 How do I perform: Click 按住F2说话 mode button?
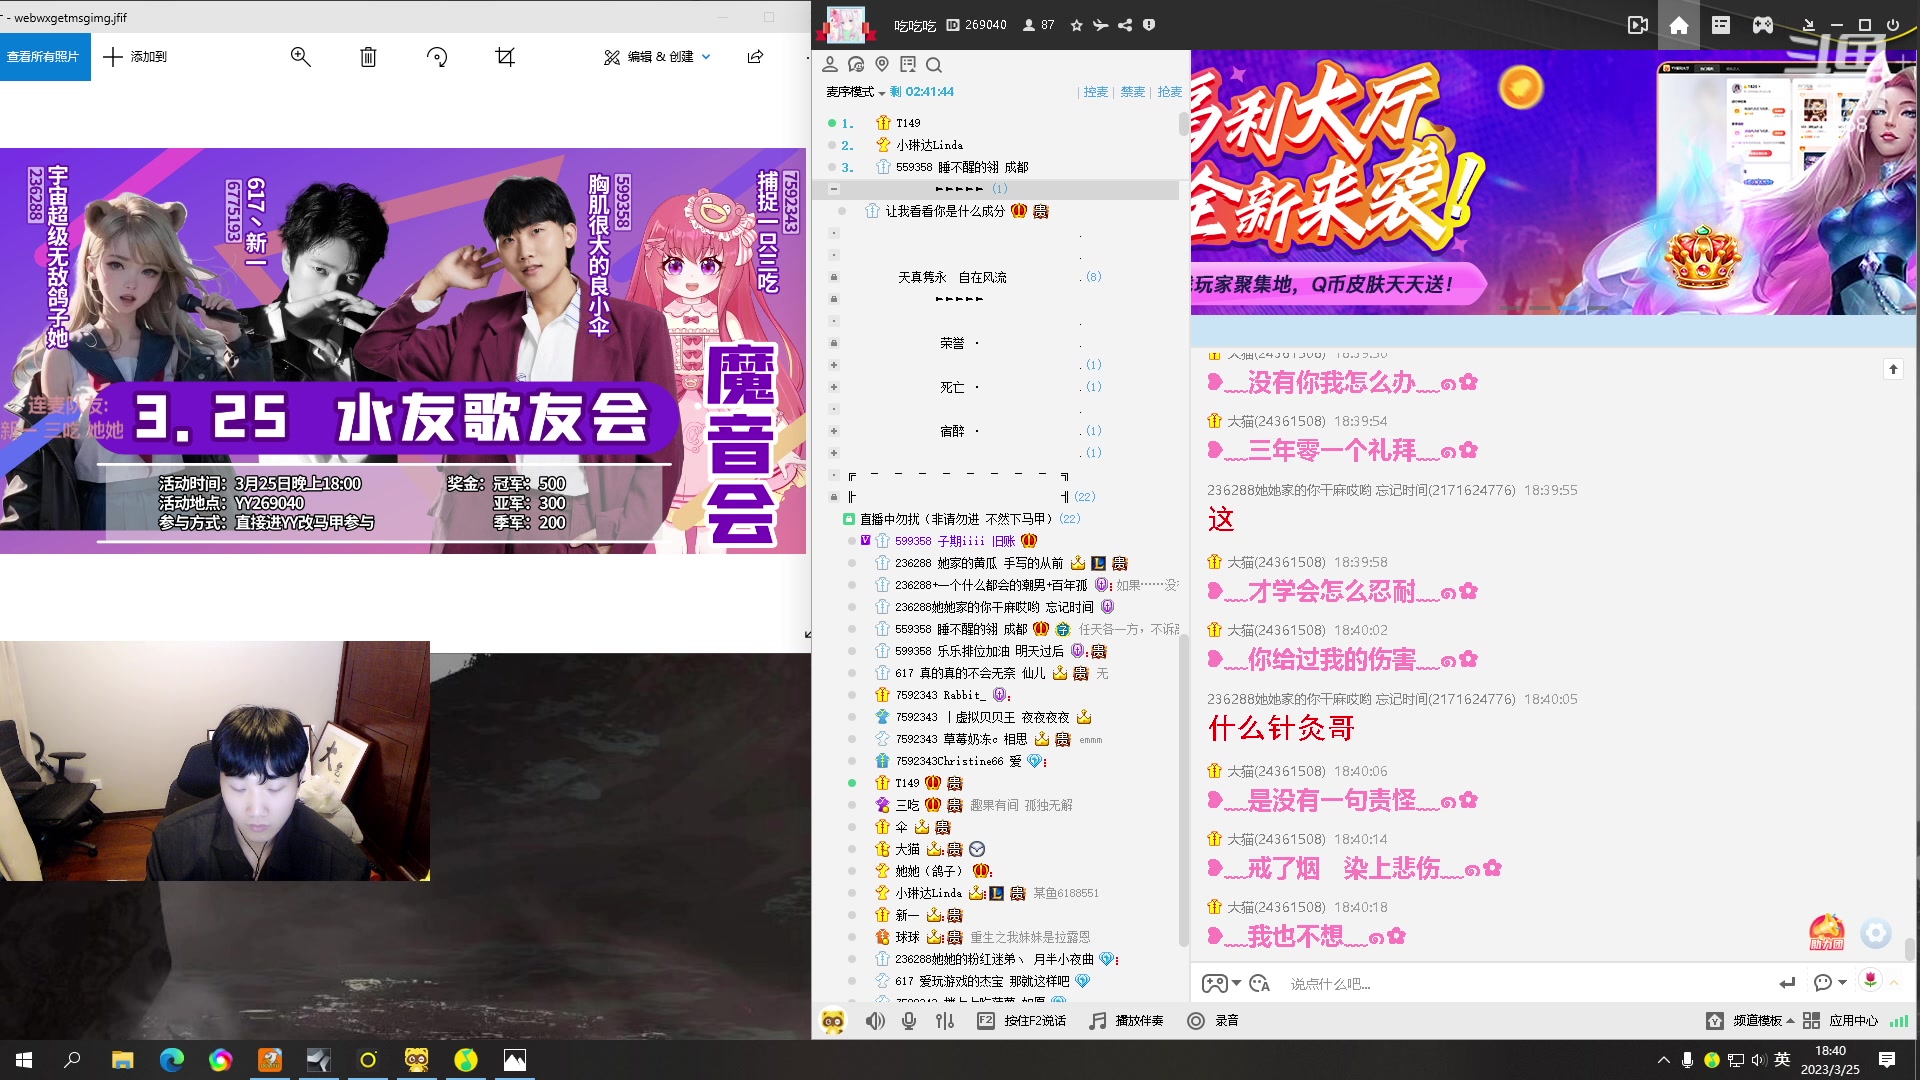tap(1022, 1021)
